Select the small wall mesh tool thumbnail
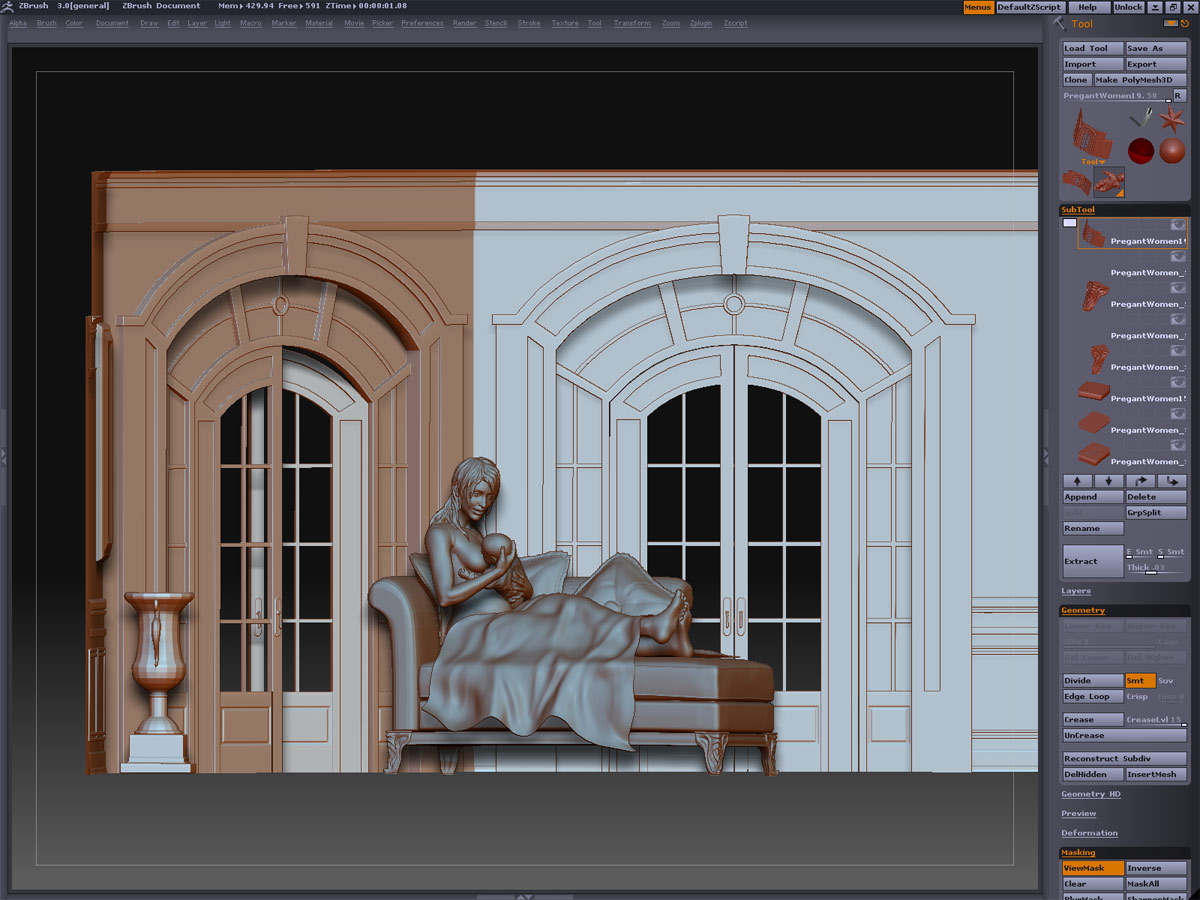The height and width of the screenshot is (900, 1200). point(1077,181)
